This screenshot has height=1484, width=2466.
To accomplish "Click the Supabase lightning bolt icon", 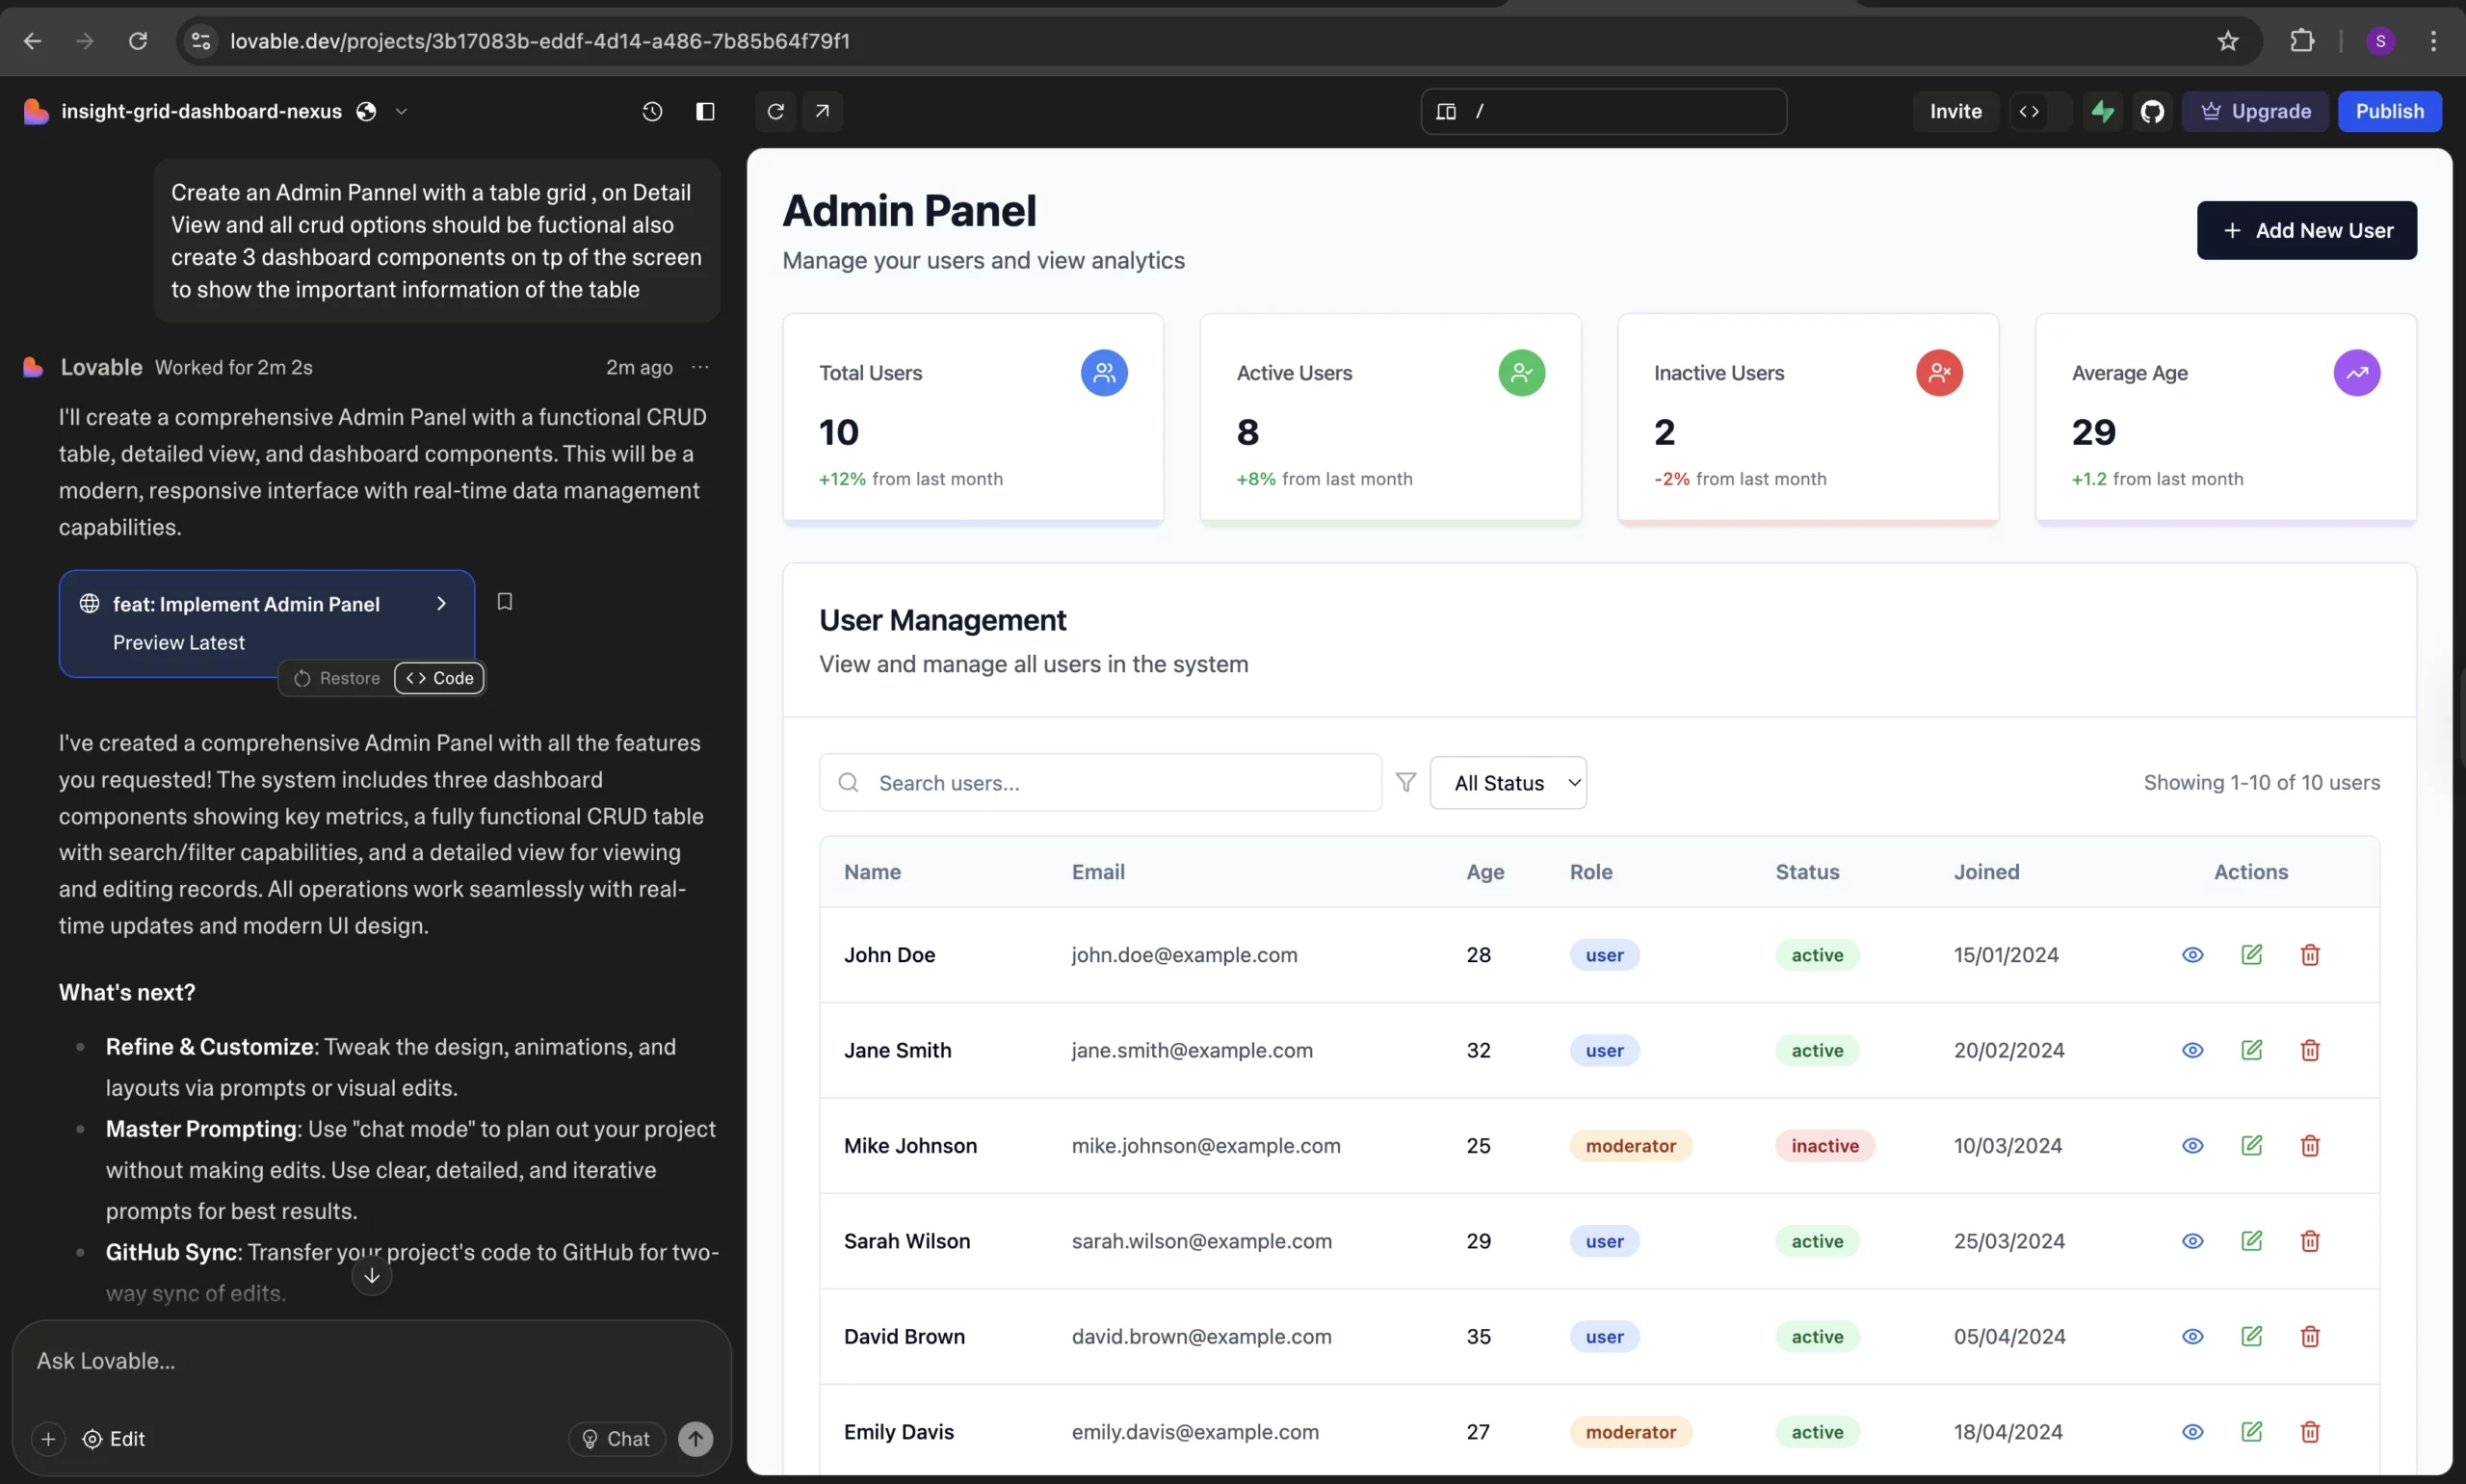I will 2103,111.
